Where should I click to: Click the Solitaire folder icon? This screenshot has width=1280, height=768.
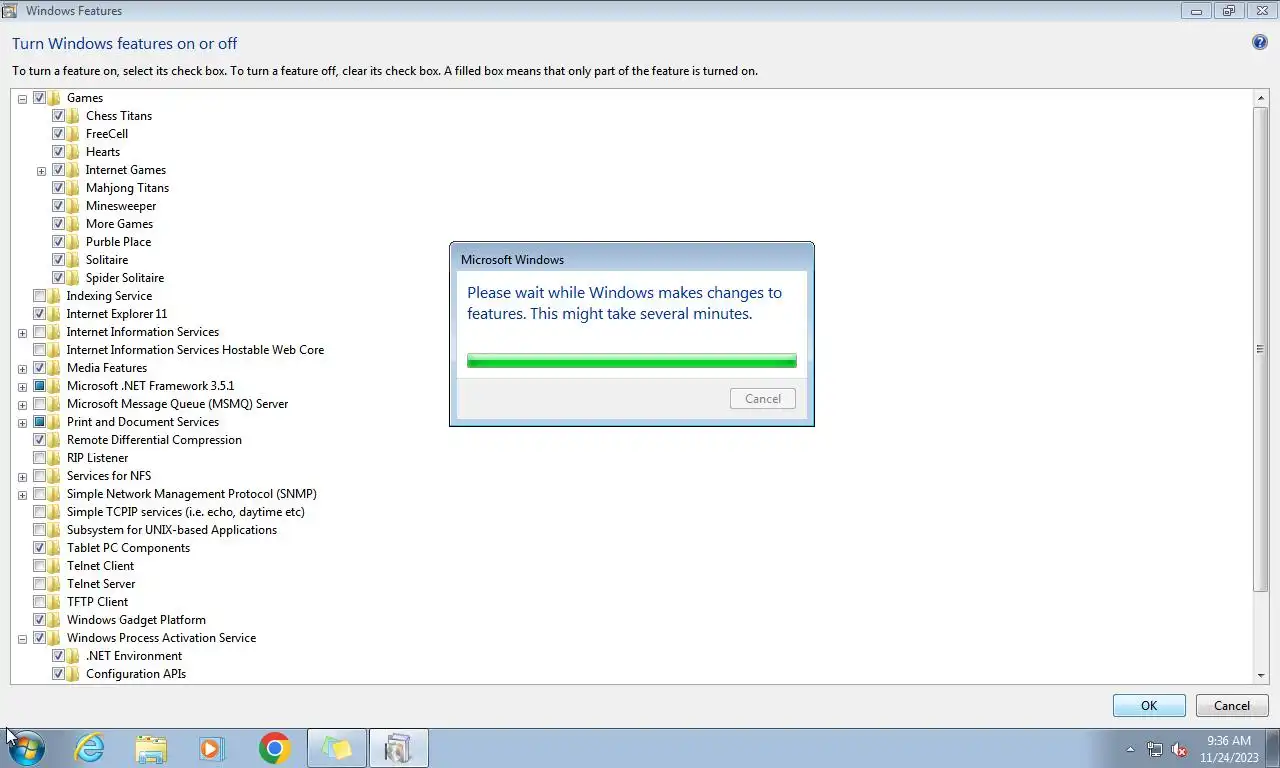click(x=73, y=260)
